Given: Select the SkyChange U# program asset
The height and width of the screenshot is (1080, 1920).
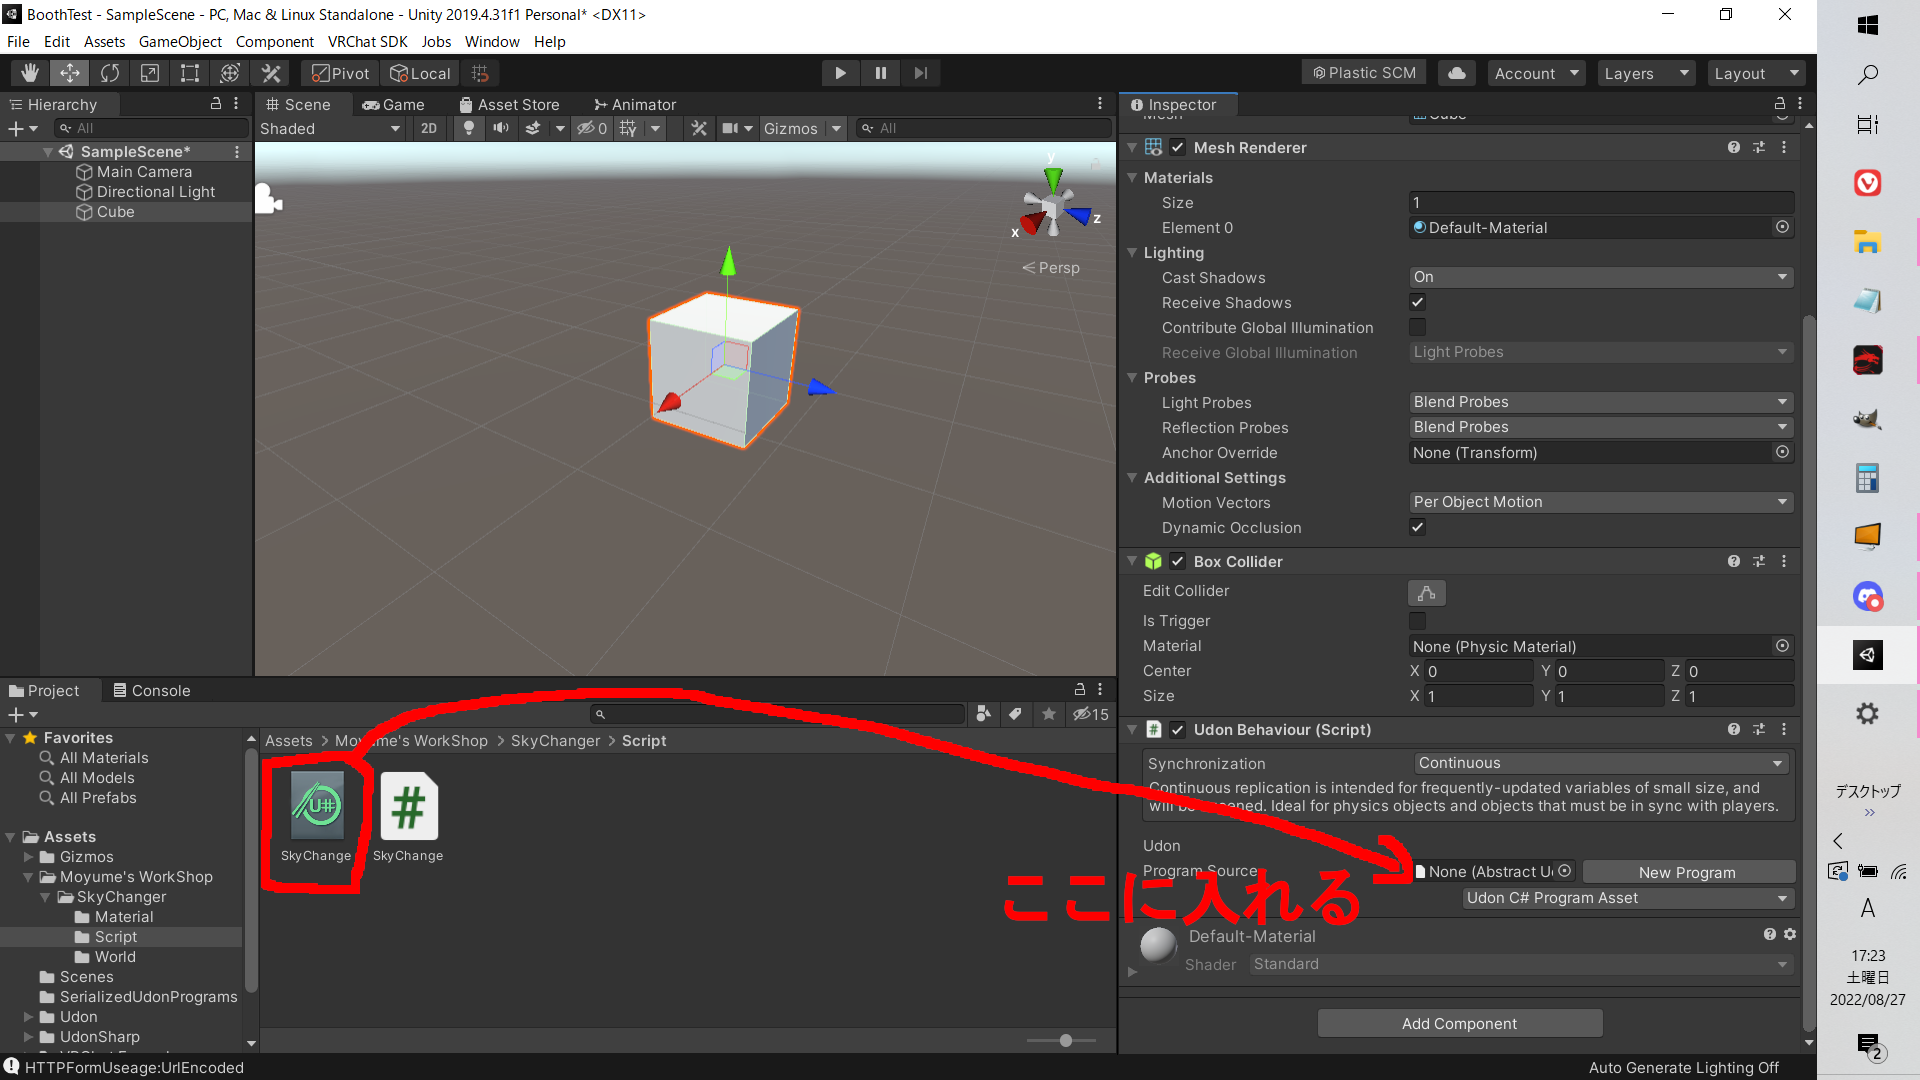Looking at the screenshot, I should click(x=316, y=816).
